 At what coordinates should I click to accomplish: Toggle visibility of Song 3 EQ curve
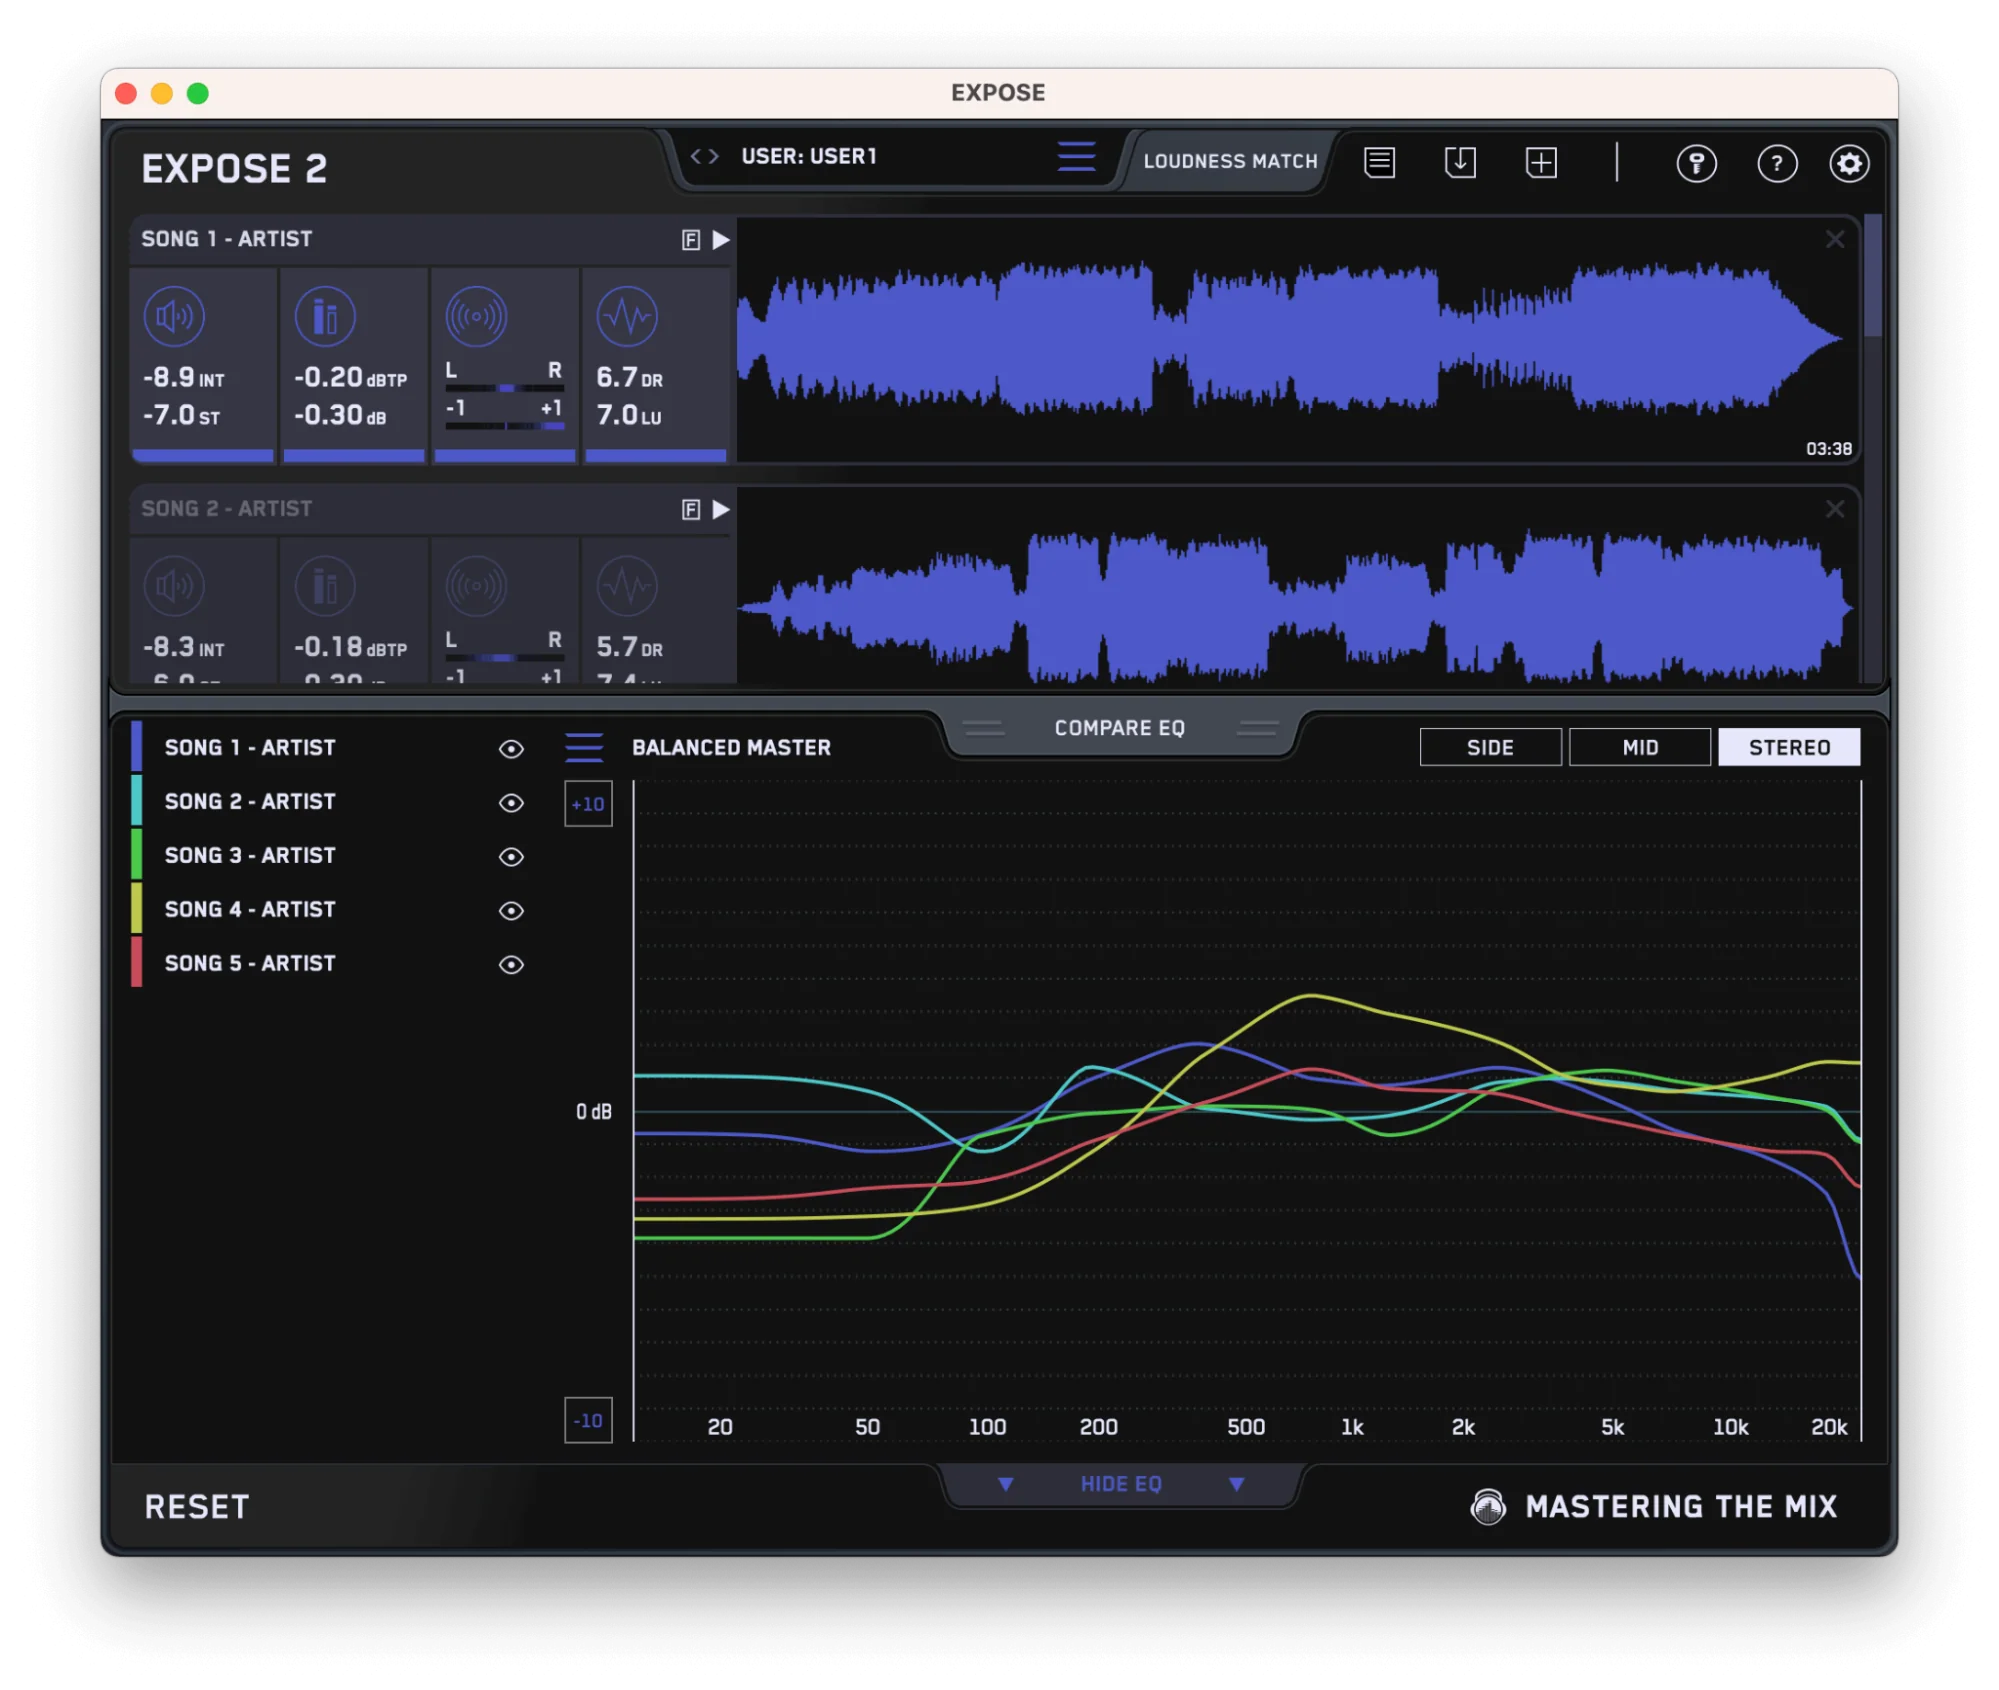[511, 857]
